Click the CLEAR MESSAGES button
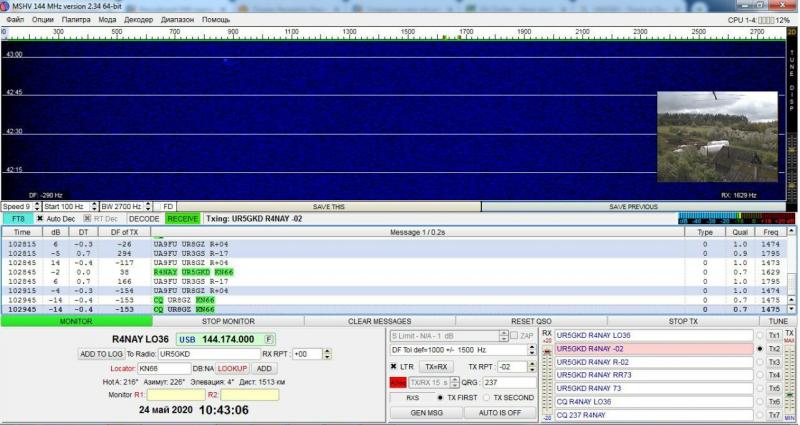 [379, 321]
